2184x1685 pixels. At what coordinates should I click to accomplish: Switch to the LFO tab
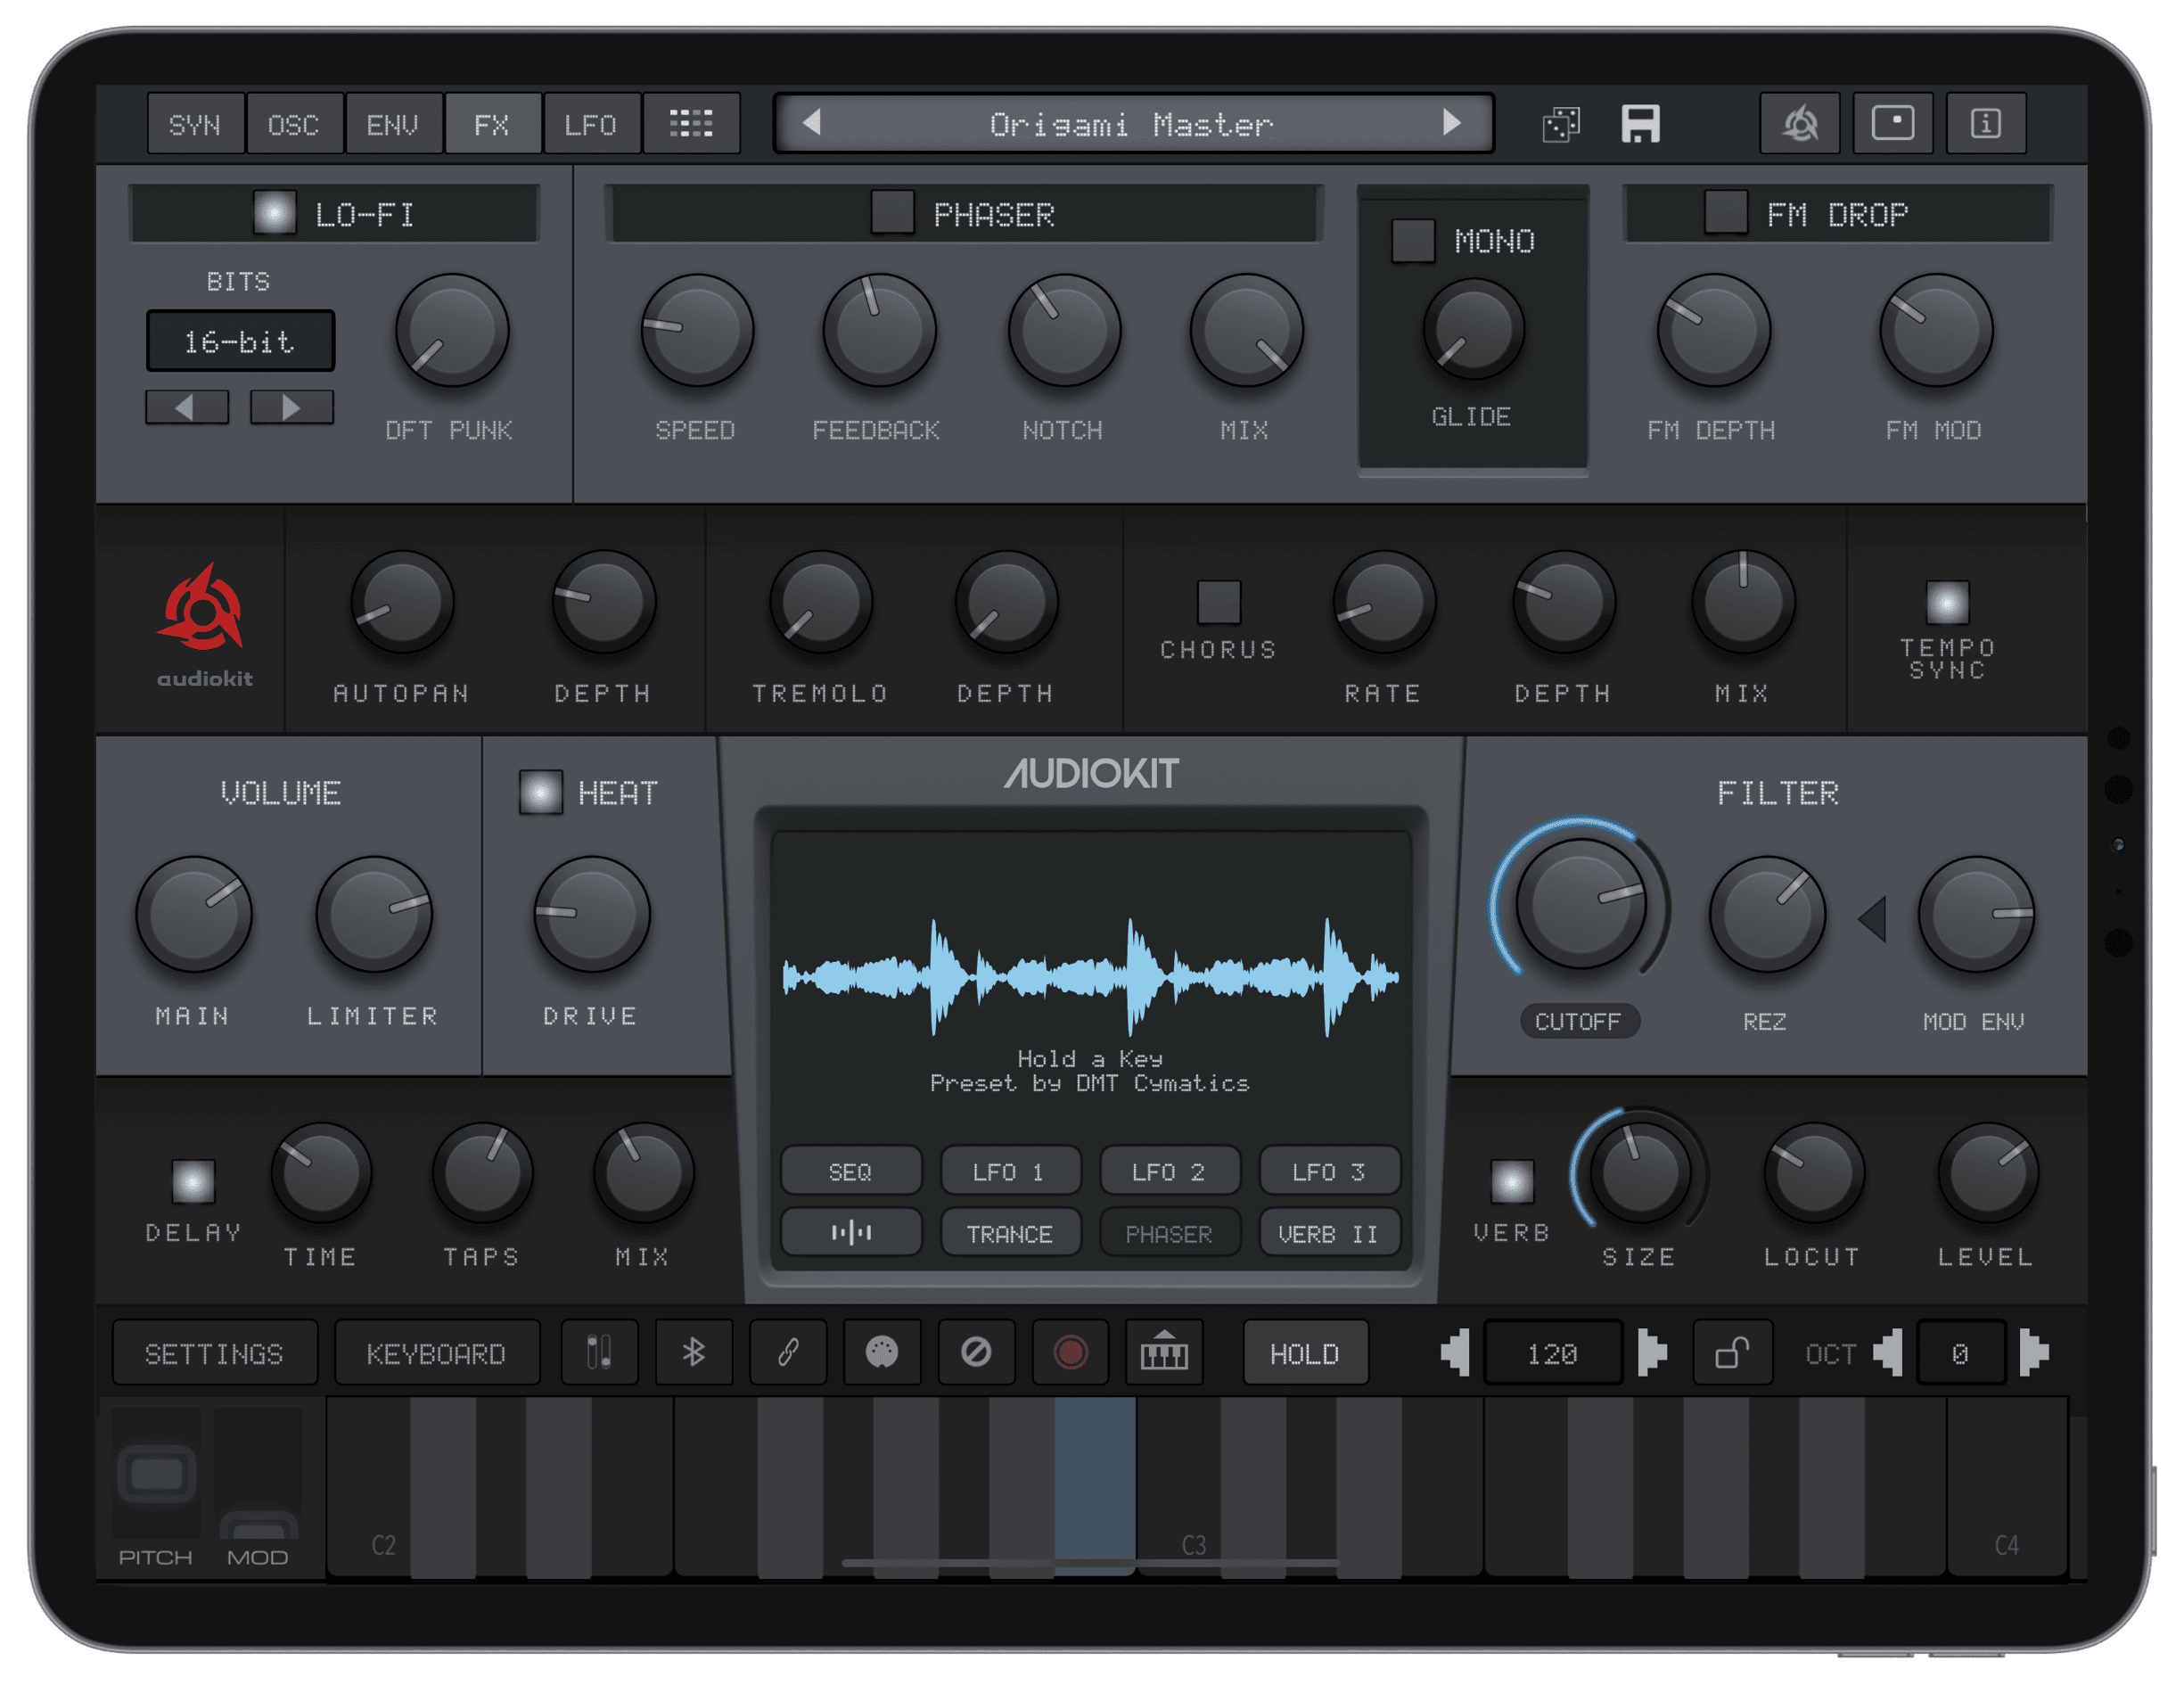591,124
